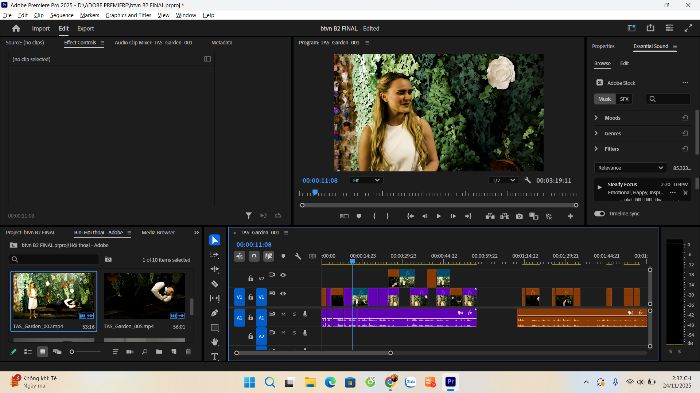Switch to Import workspace
This screenshot has height=393, width=700.
[x=41, y=28]
